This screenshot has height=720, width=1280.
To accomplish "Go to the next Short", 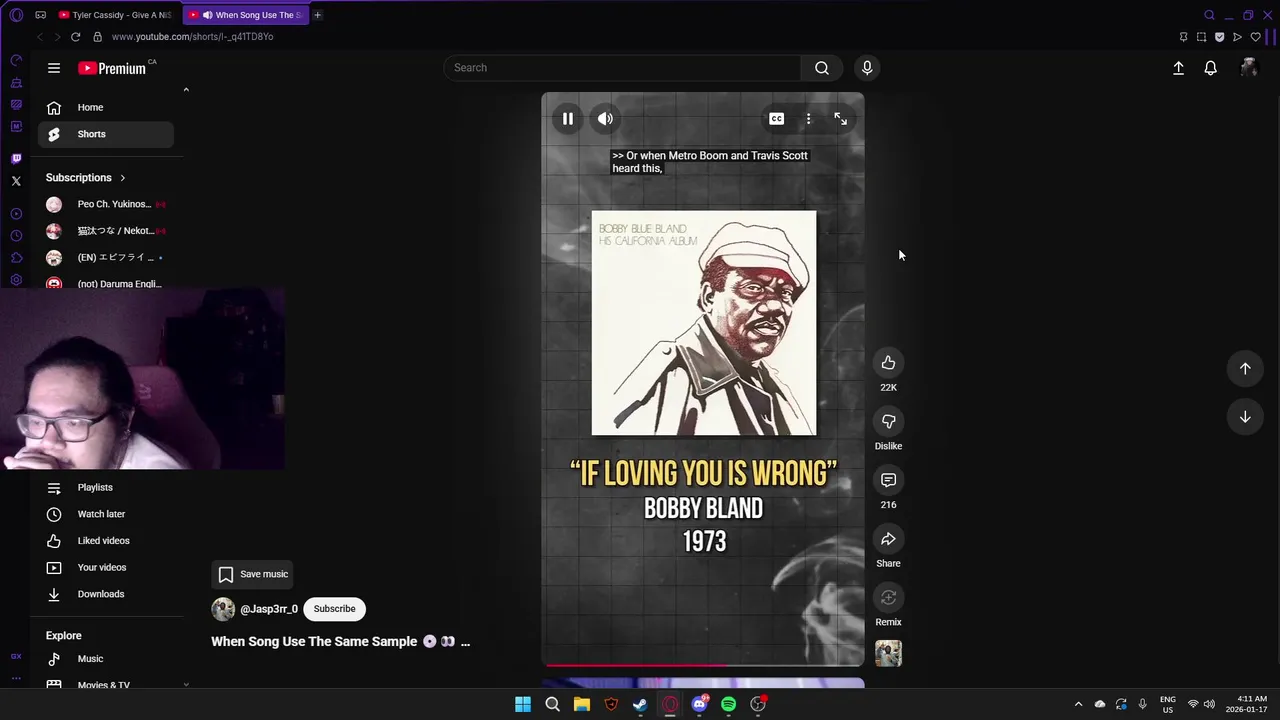I will [1245, 417].
